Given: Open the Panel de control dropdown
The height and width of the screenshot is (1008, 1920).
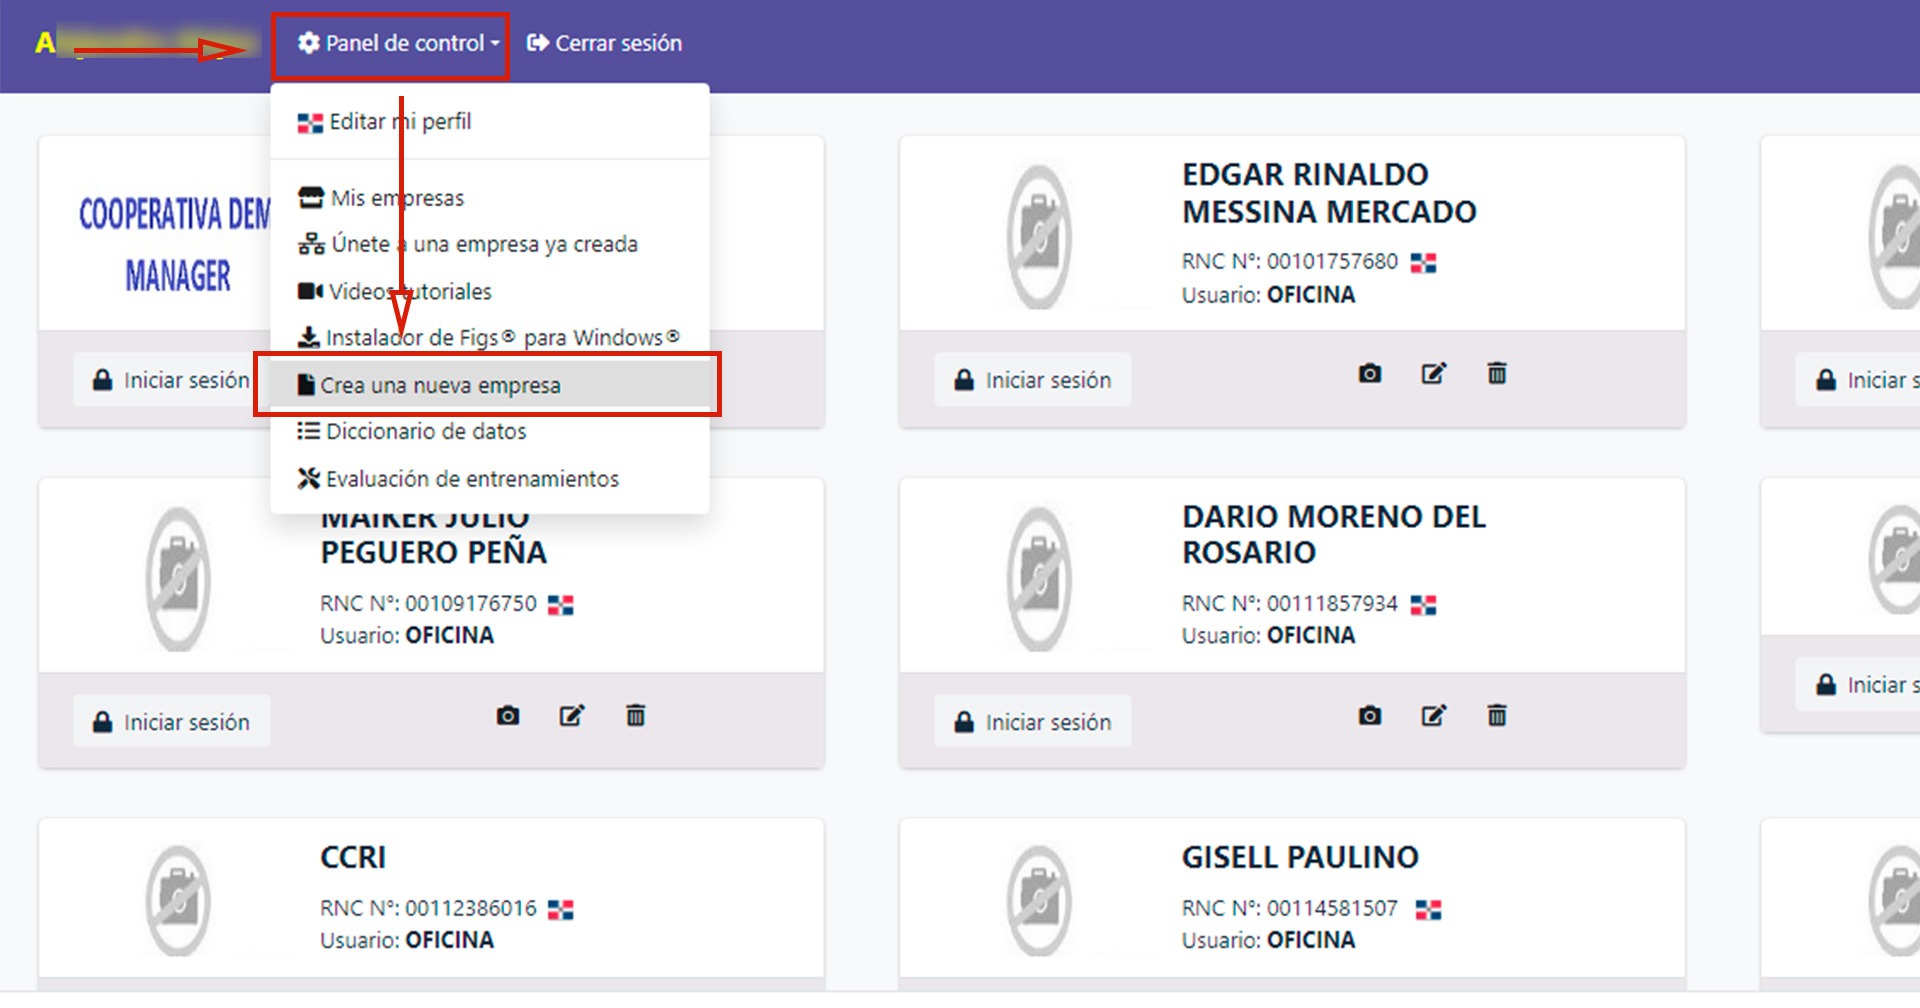Looking at the screenshot, I should [400, 44].
